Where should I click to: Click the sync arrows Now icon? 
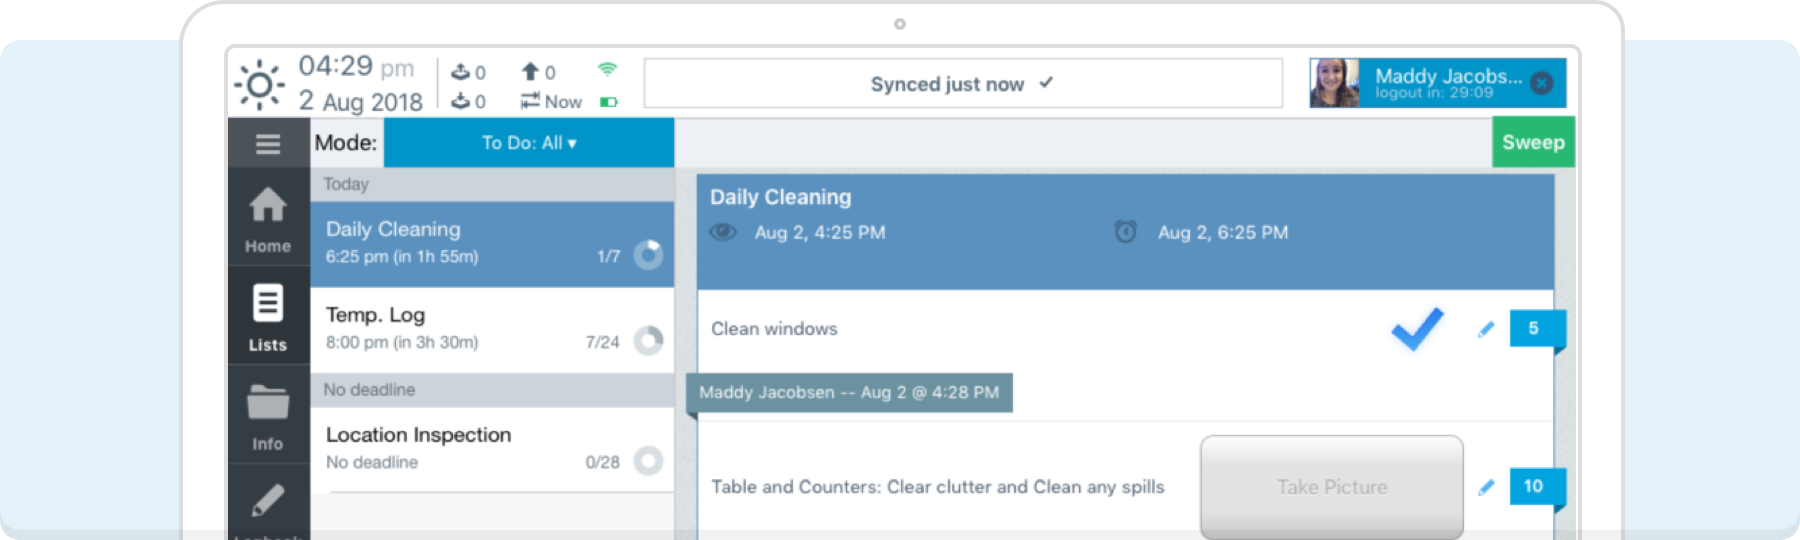550,101
